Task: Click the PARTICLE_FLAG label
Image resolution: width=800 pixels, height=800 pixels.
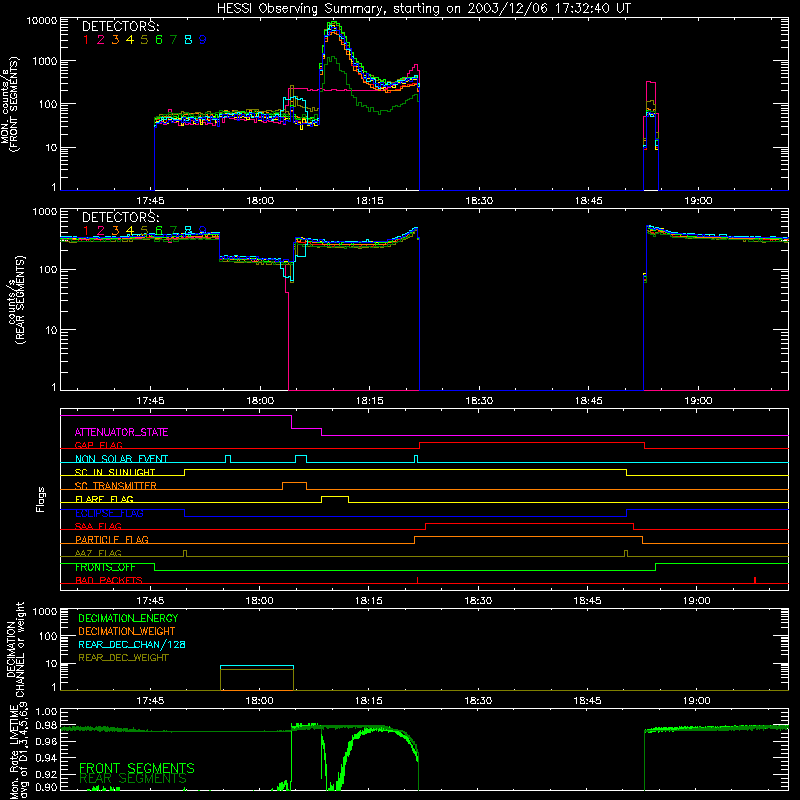Action: point(112,539)
